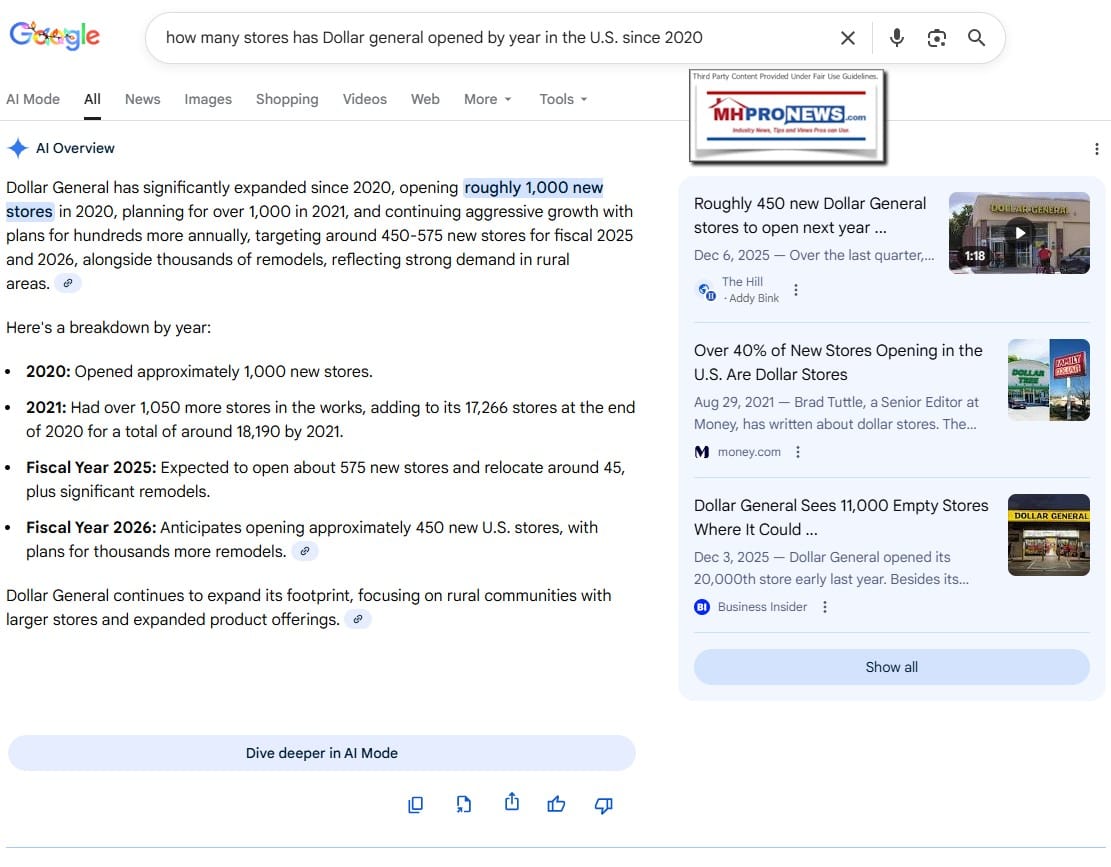The image size is (1111, 867).
Task: Open Dive deeper in AI Mode
Action: click(320, 753)
